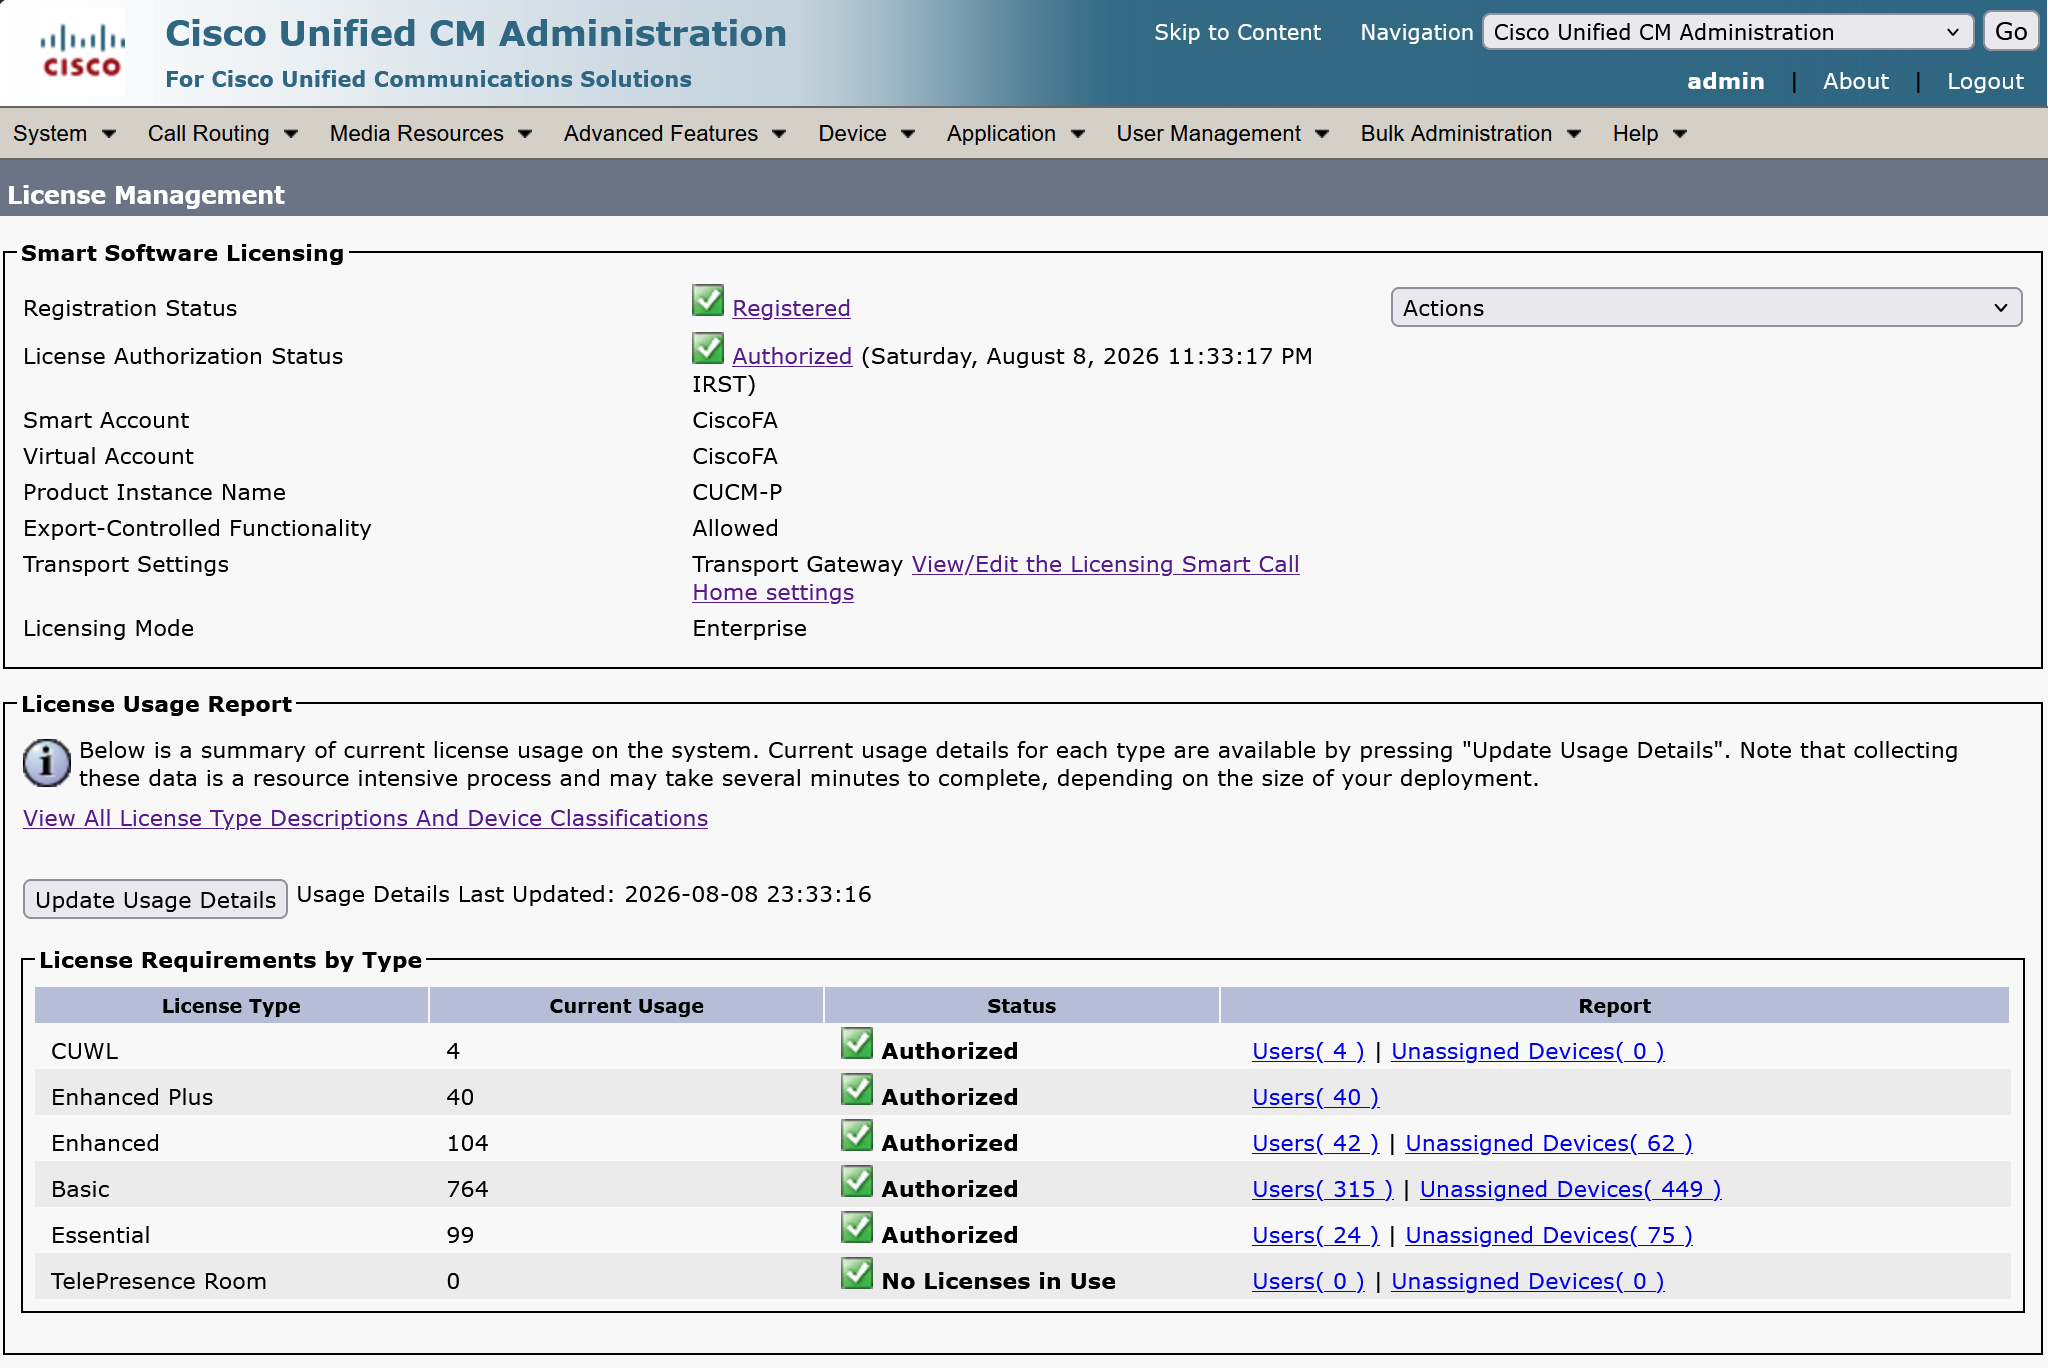The image size is (2048, 1368).
Task: Click the Status column header
Action: [1021, 1006]
